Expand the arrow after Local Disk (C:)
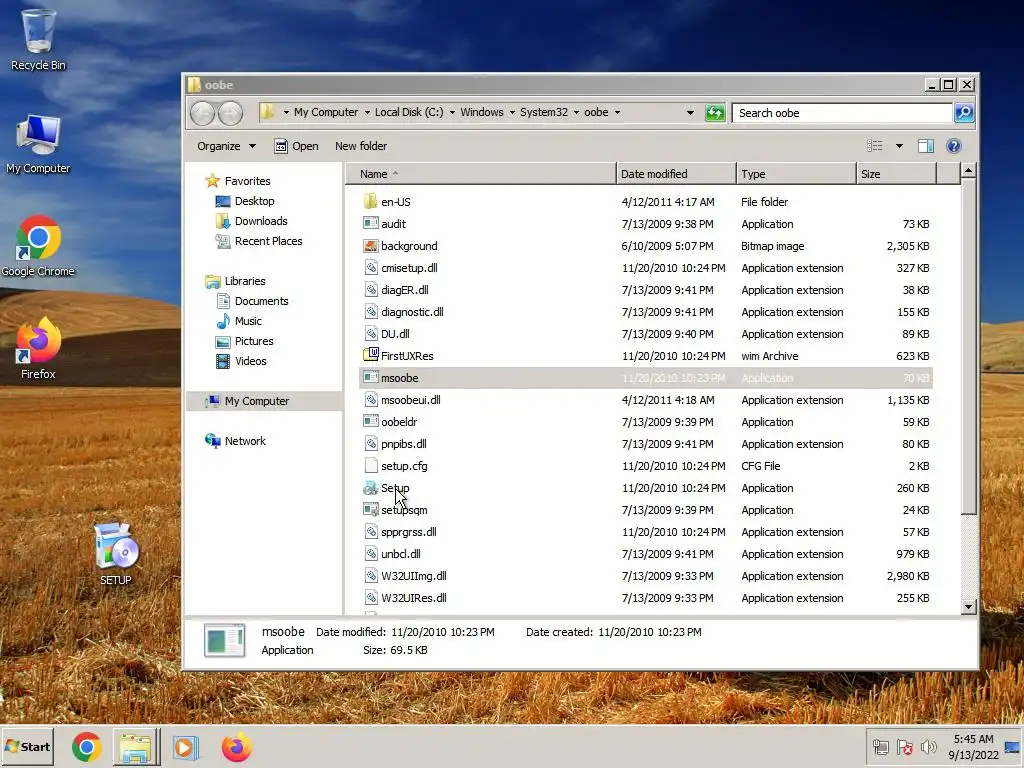1024x768 pixels. (452, 112)
